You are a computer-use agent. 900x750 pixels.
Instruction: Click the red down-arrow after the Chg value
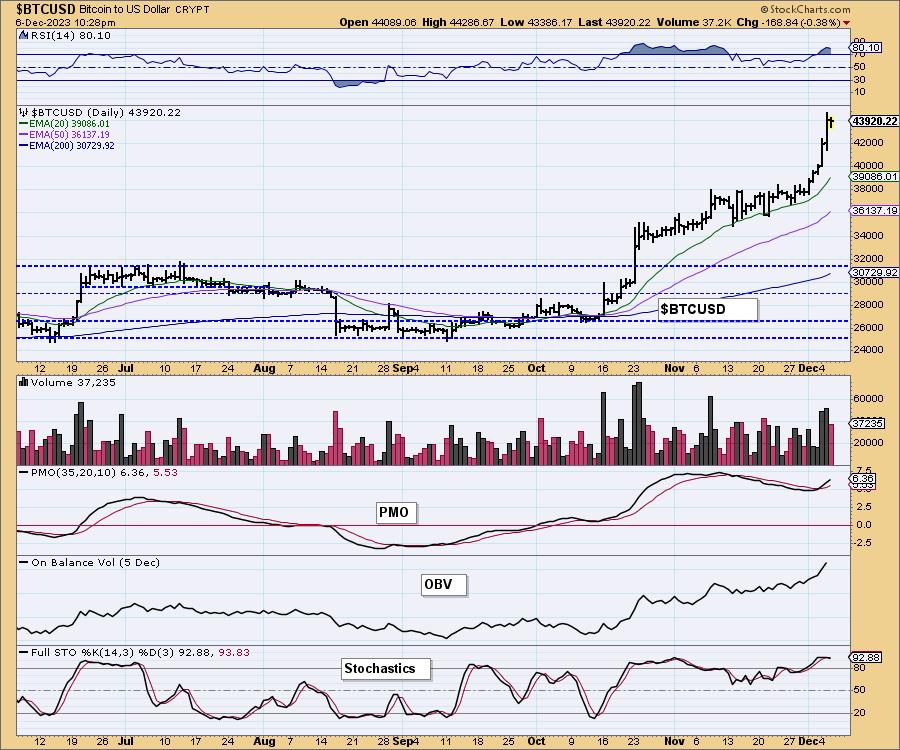tap(847, 22)
